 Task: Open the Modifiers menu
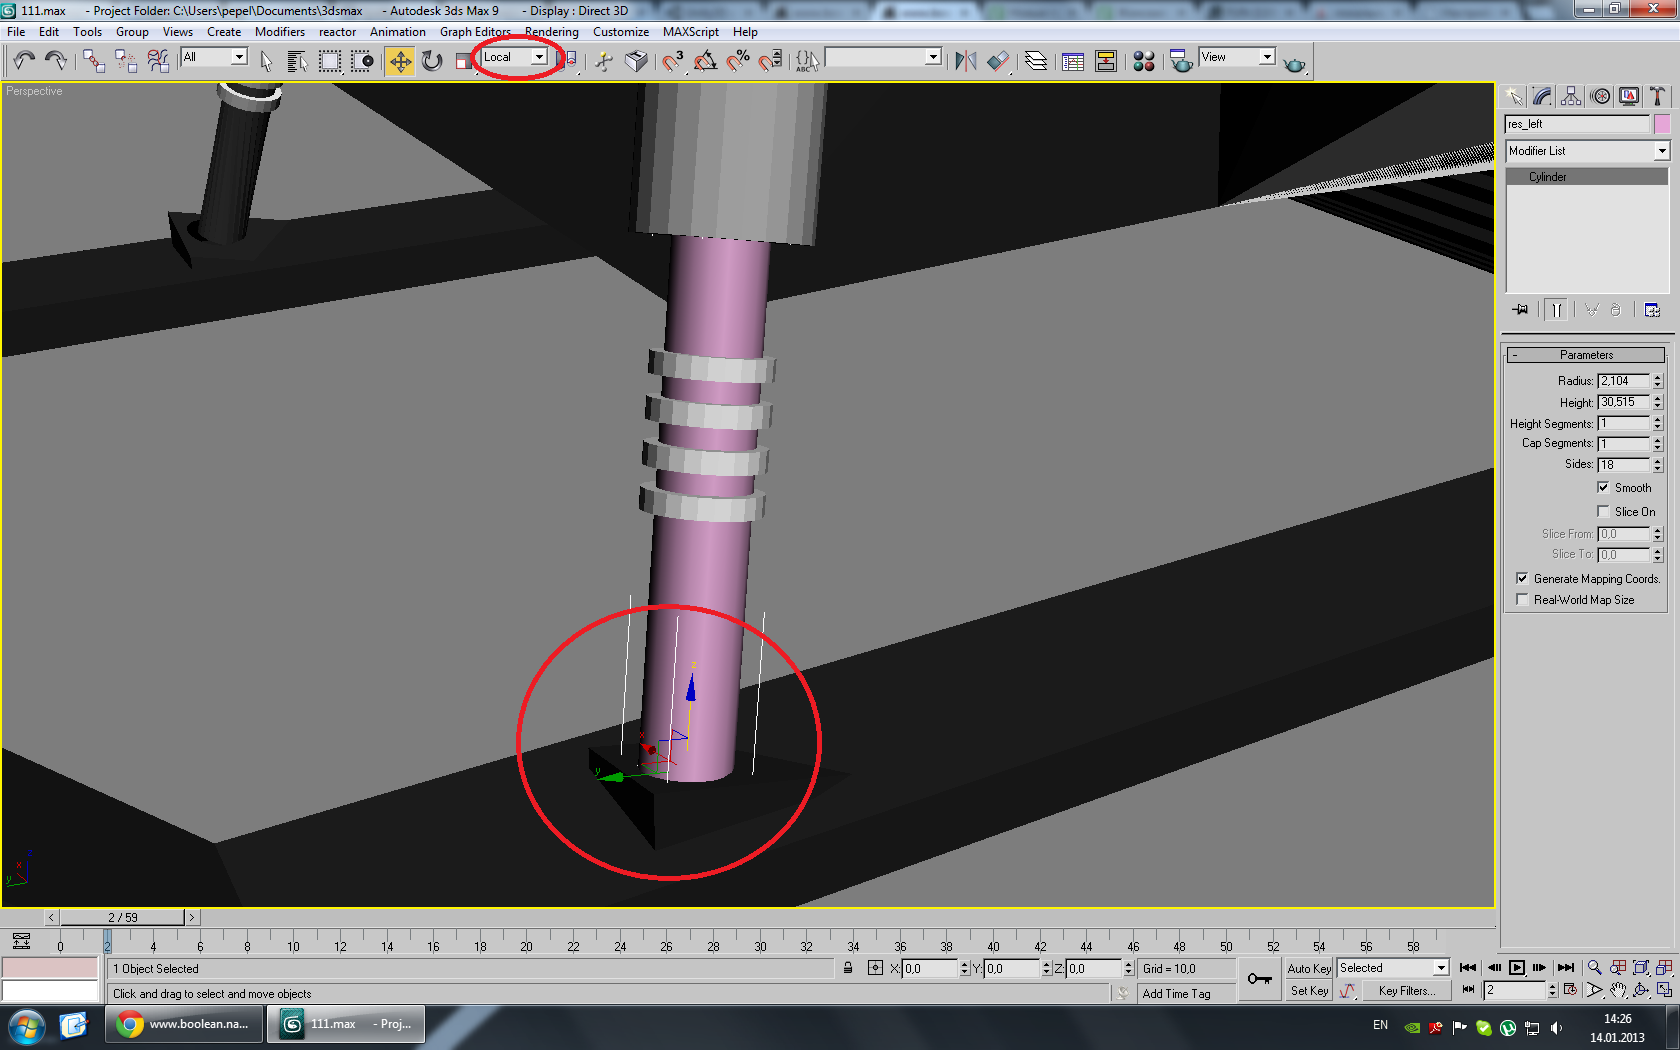280,32
